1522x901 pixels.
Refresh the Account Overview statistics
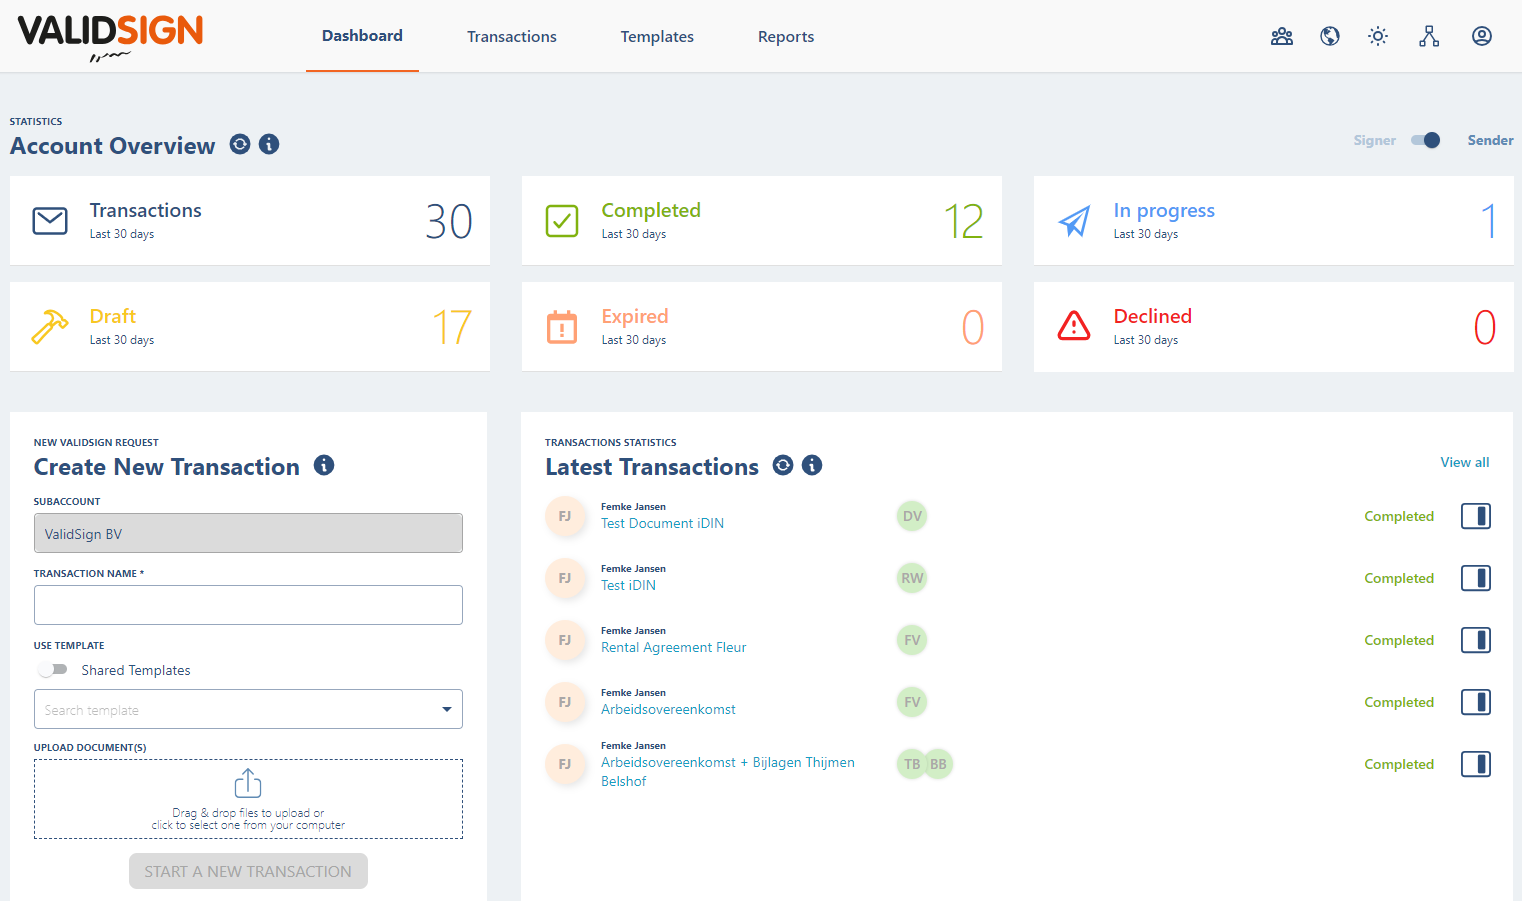(x=239, y=144)
